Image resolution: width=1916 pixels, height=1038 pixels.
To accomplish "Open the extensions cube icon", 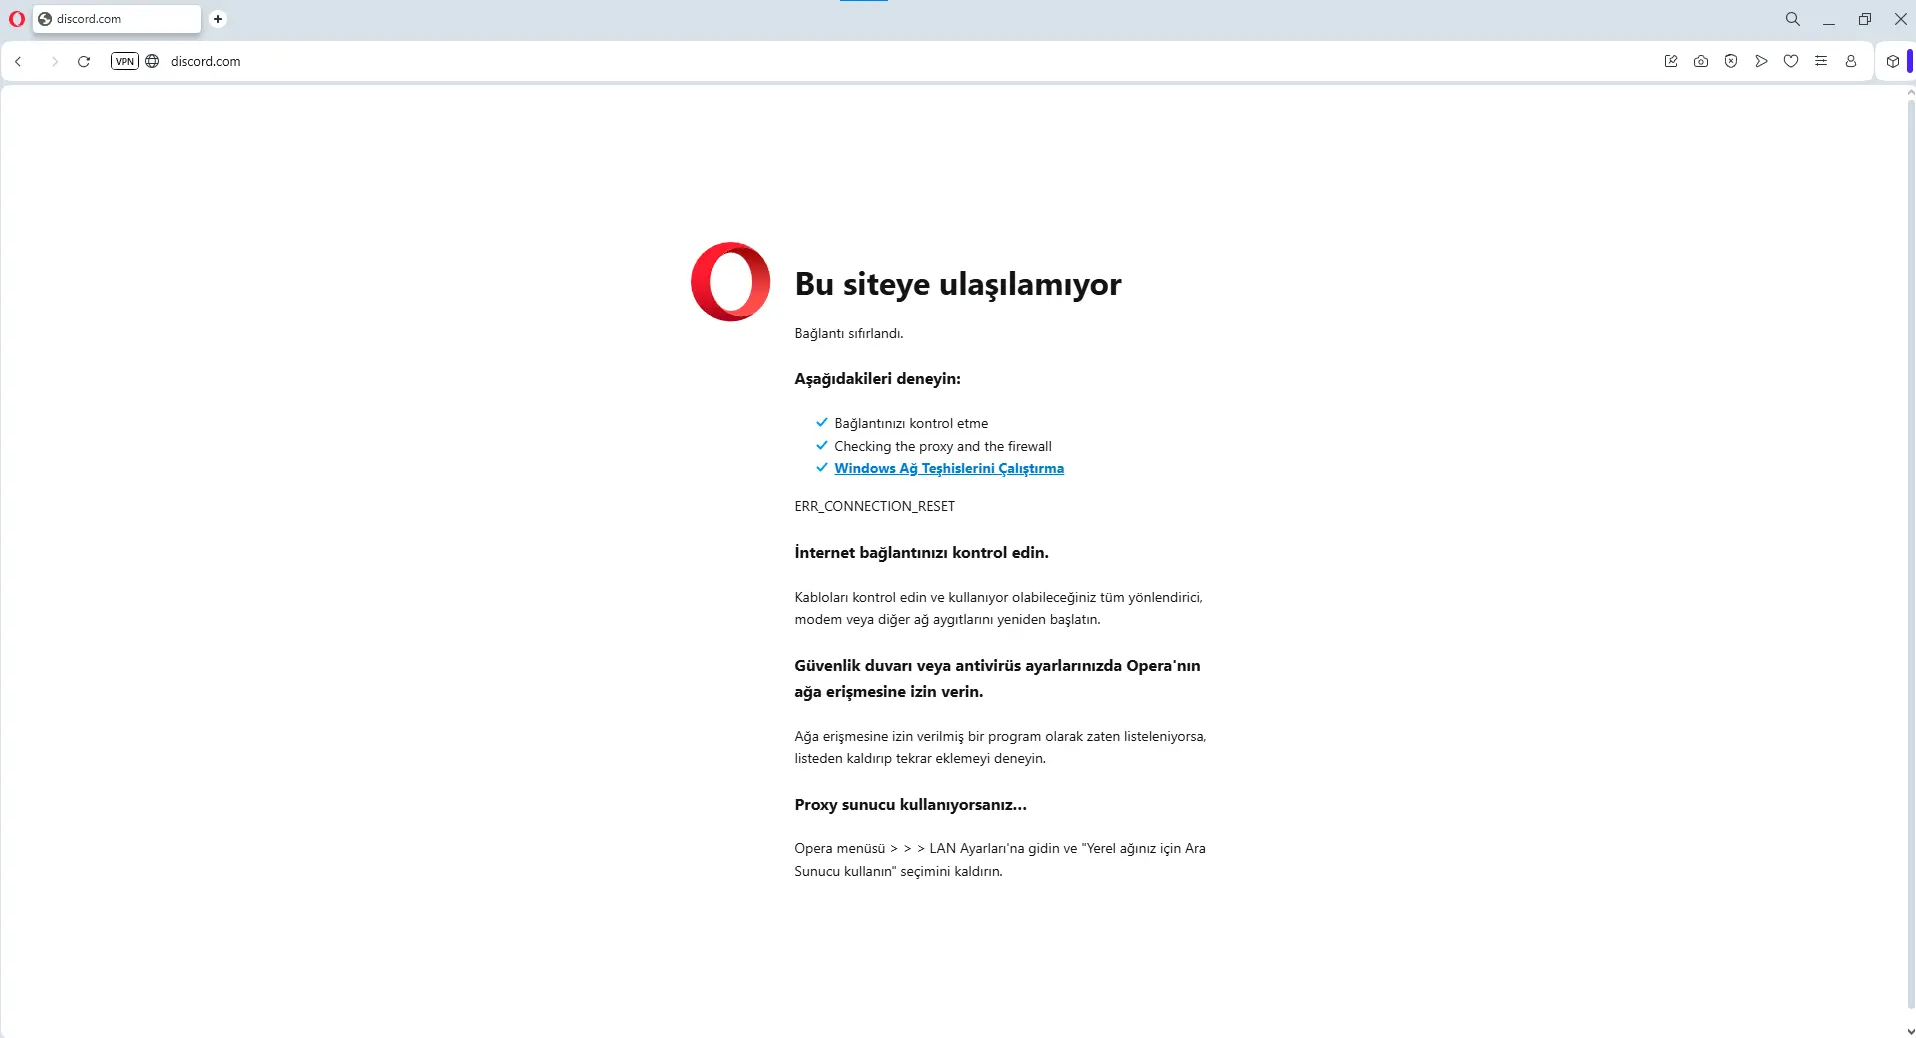I will coord(1893,61).
